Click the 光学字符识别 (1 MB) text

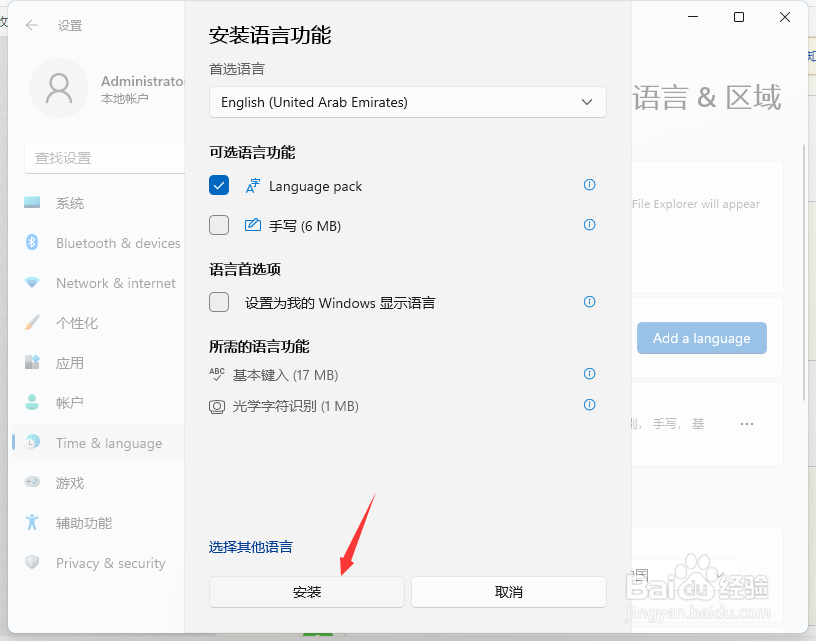pos(296,406)
